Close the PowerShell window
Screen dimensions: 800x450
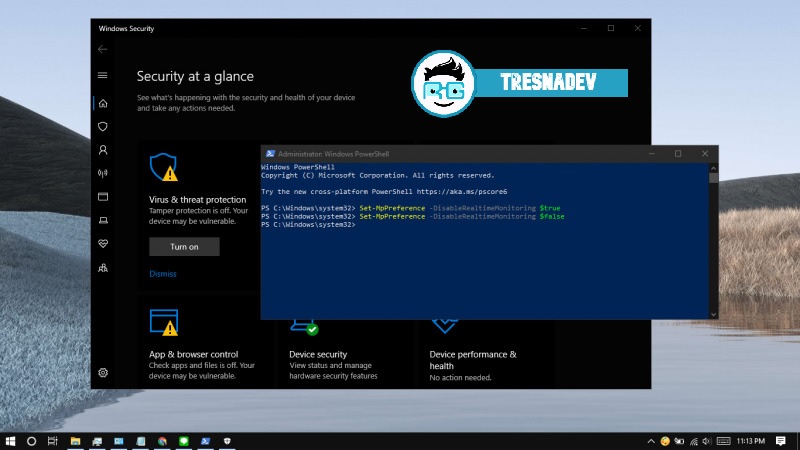pos(705,154)
